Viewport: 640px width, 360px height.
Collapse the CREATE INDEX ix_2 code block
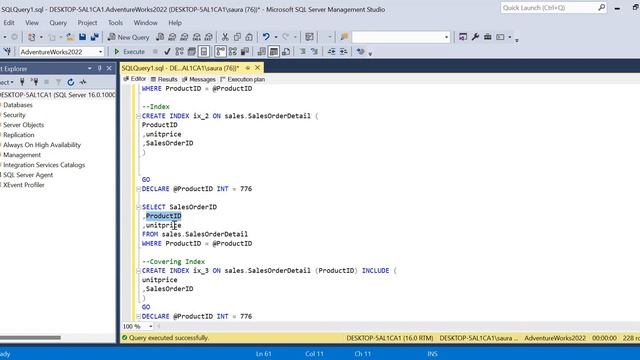pos(138,116)
